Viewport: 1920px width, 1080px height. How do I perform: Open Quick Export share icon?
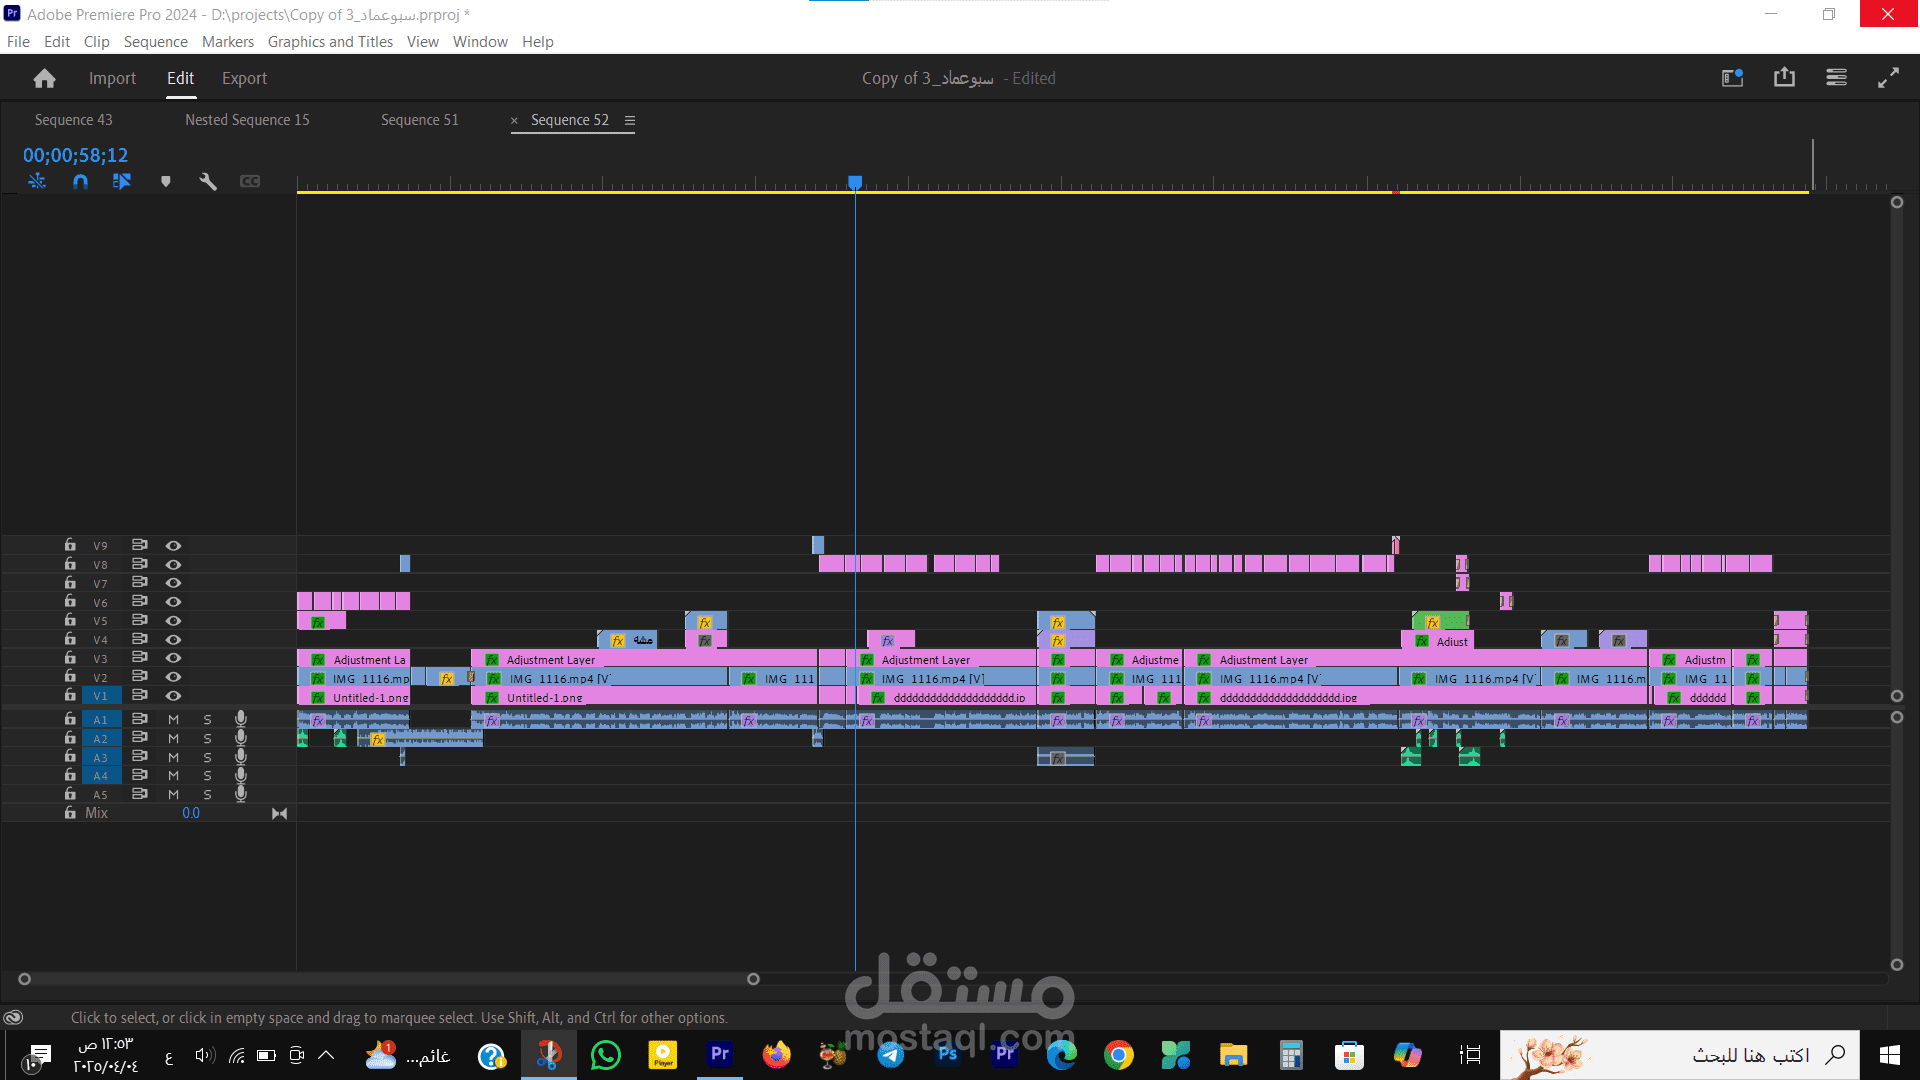click(1784, 78)
